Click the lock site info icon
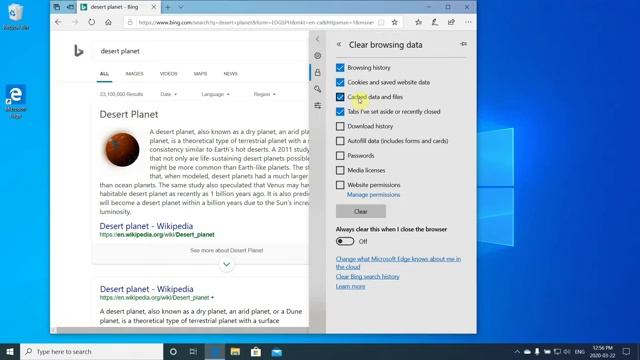Screen dimensions: 640x360 pyautogui.click(x=130, y=22)
